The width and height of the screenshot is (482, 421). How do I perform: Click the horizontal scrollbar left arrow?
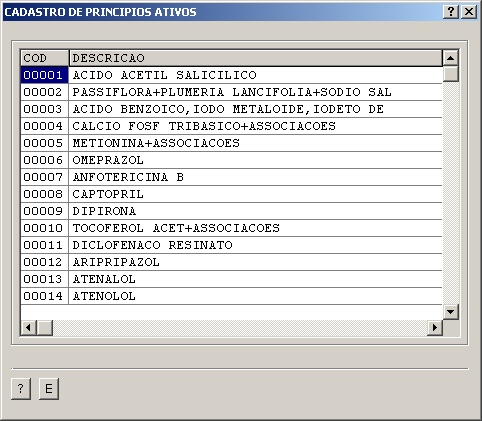29,328
